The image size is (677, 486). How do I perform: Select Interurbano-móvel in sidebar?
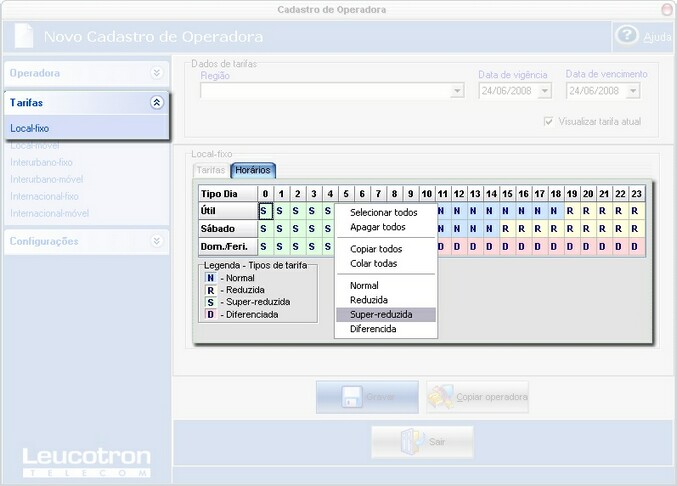(x=47, y=179)
